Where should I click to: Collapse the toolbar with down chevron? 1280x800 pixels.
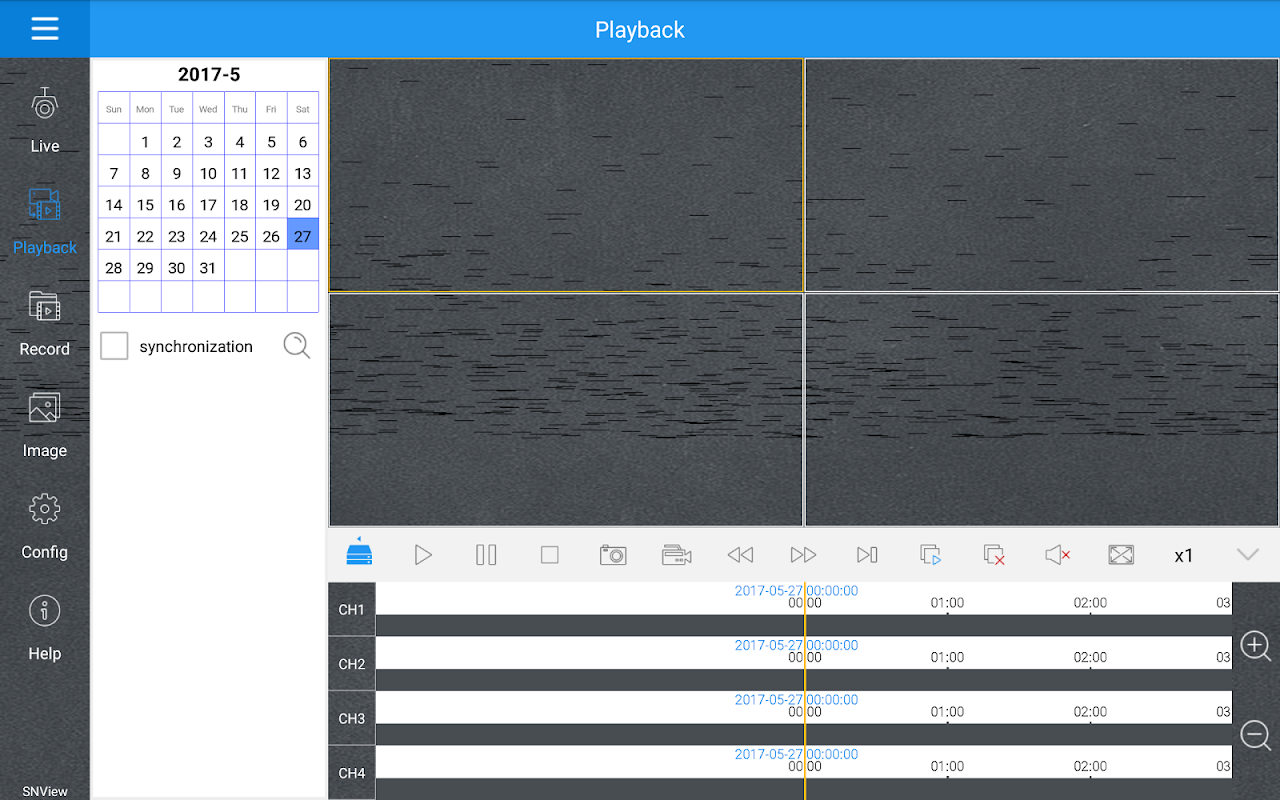[1247, 554]
